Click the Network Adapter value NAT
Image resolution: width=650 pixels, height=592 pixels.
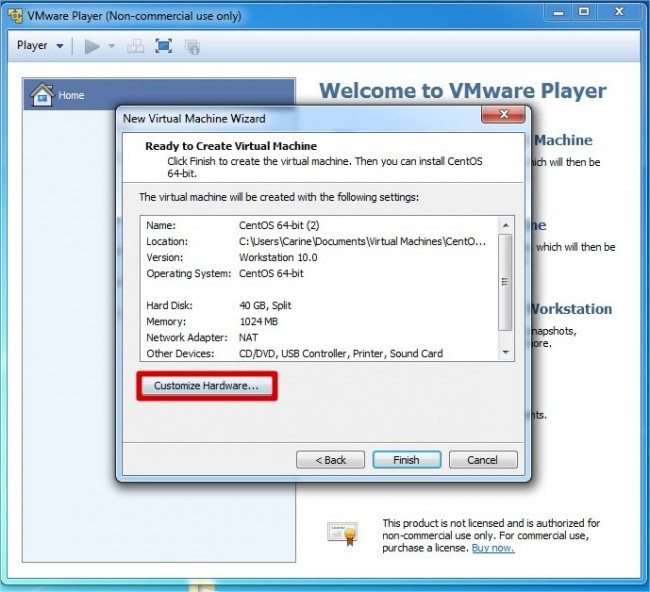coord(248,337)
